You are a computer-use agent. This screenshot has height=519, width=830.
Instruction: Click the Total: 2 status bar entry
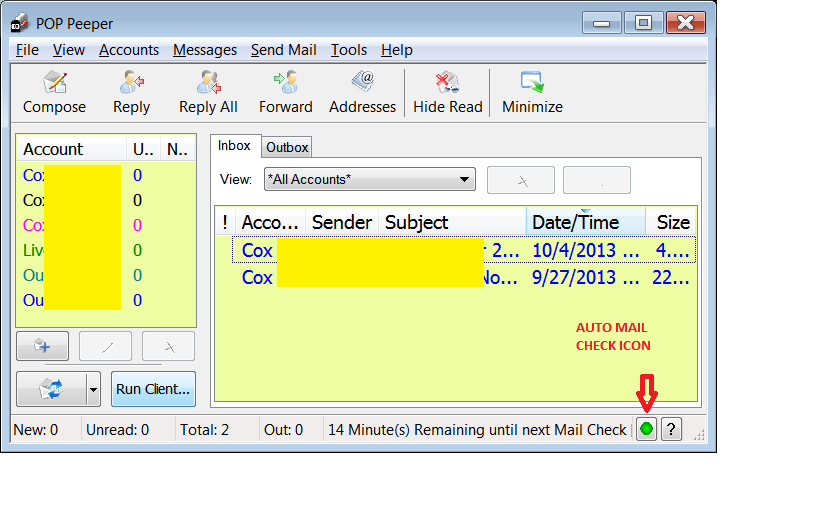(204, 429)
